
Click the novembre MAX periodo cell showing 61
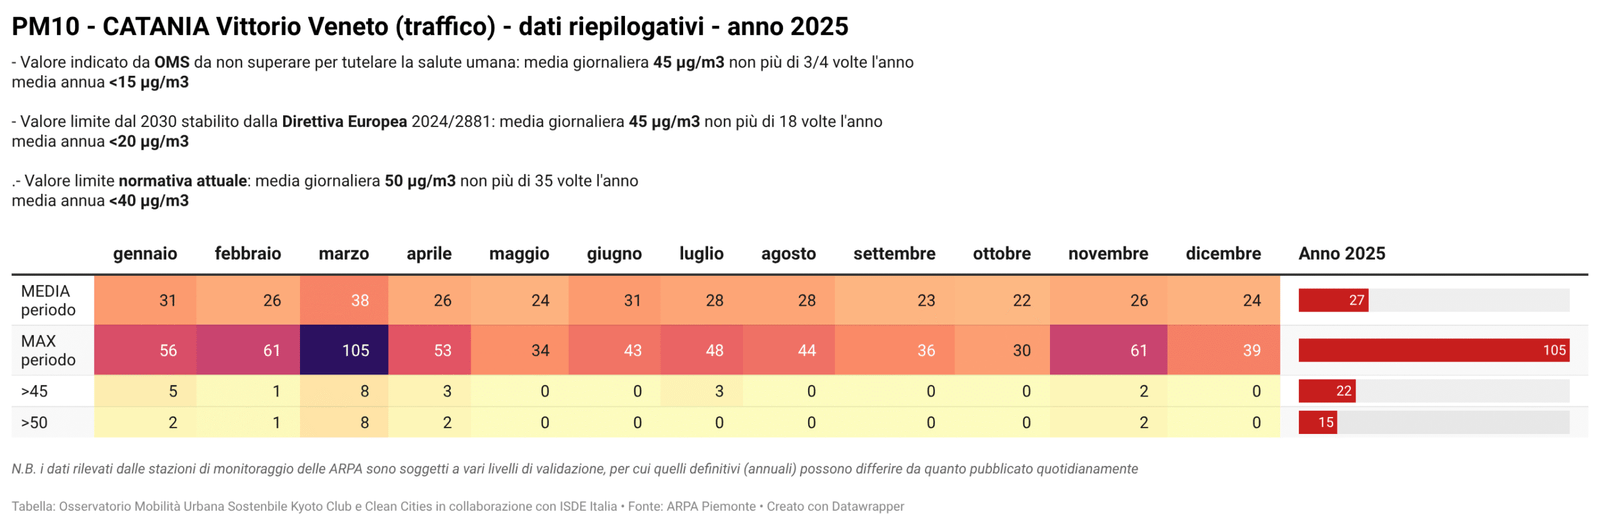click(1108, 350)
